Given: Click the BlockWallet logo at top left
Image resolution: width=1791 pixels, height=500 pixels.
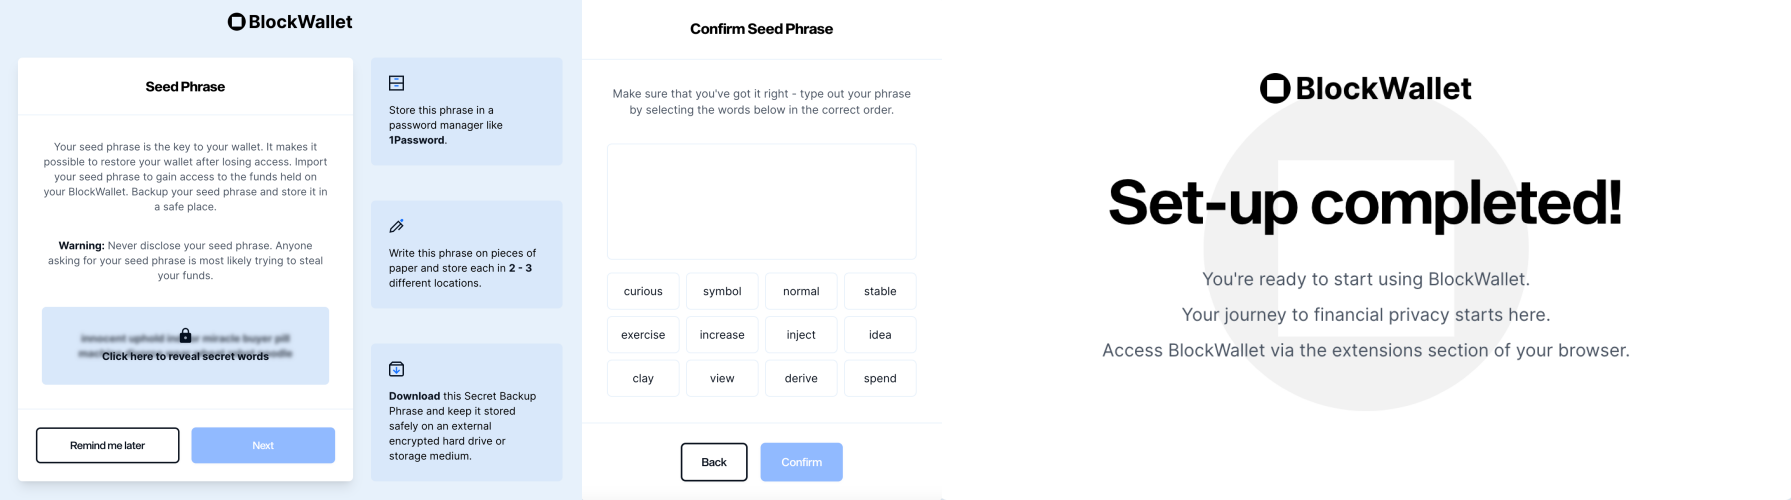Looking at the screenshot, I should tap(290, 22).
